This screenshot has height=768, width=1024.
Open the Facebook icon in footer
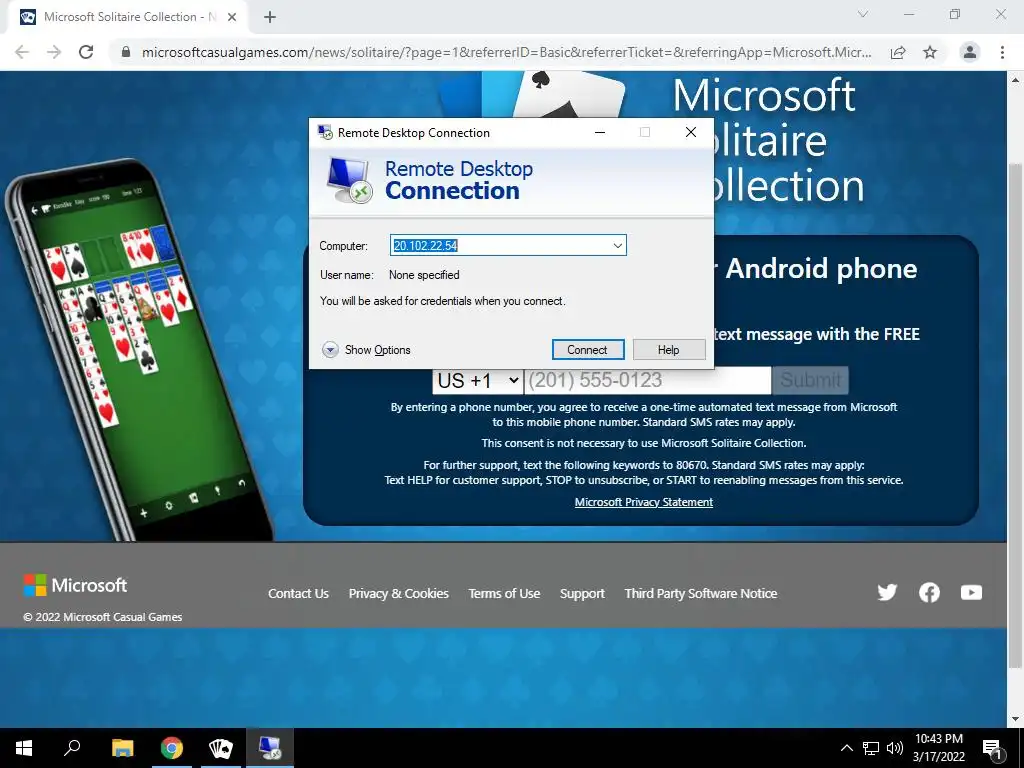[929, 592]
